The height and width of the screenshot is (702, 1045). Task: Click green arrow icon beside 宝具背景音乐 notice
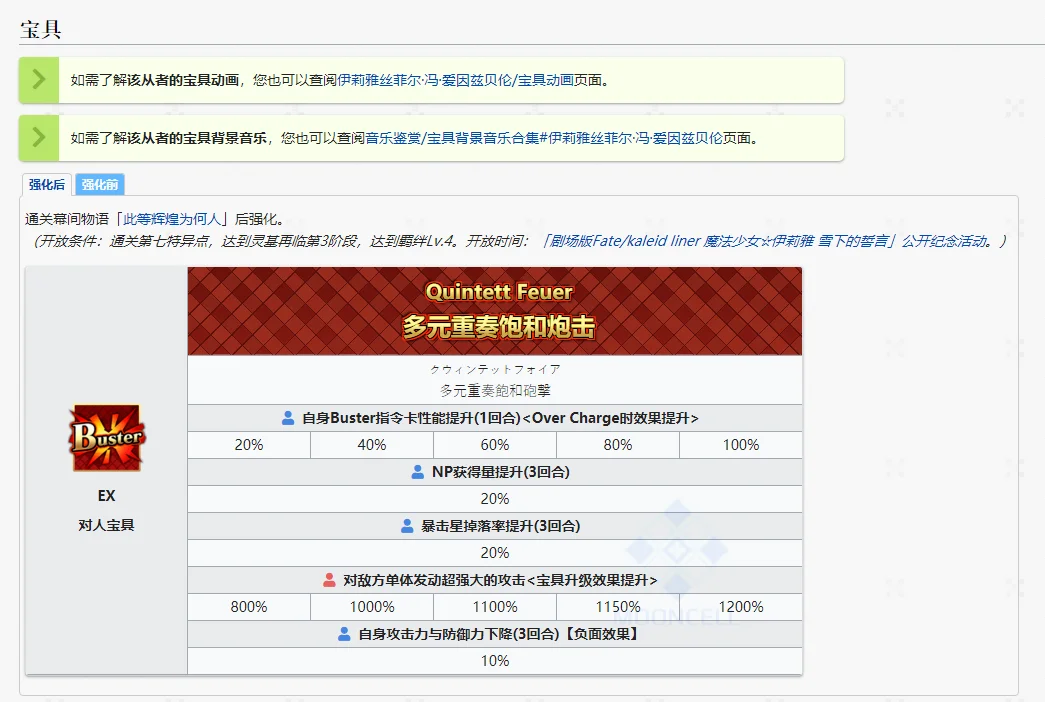pyautogui.click(x=39, y=138)
